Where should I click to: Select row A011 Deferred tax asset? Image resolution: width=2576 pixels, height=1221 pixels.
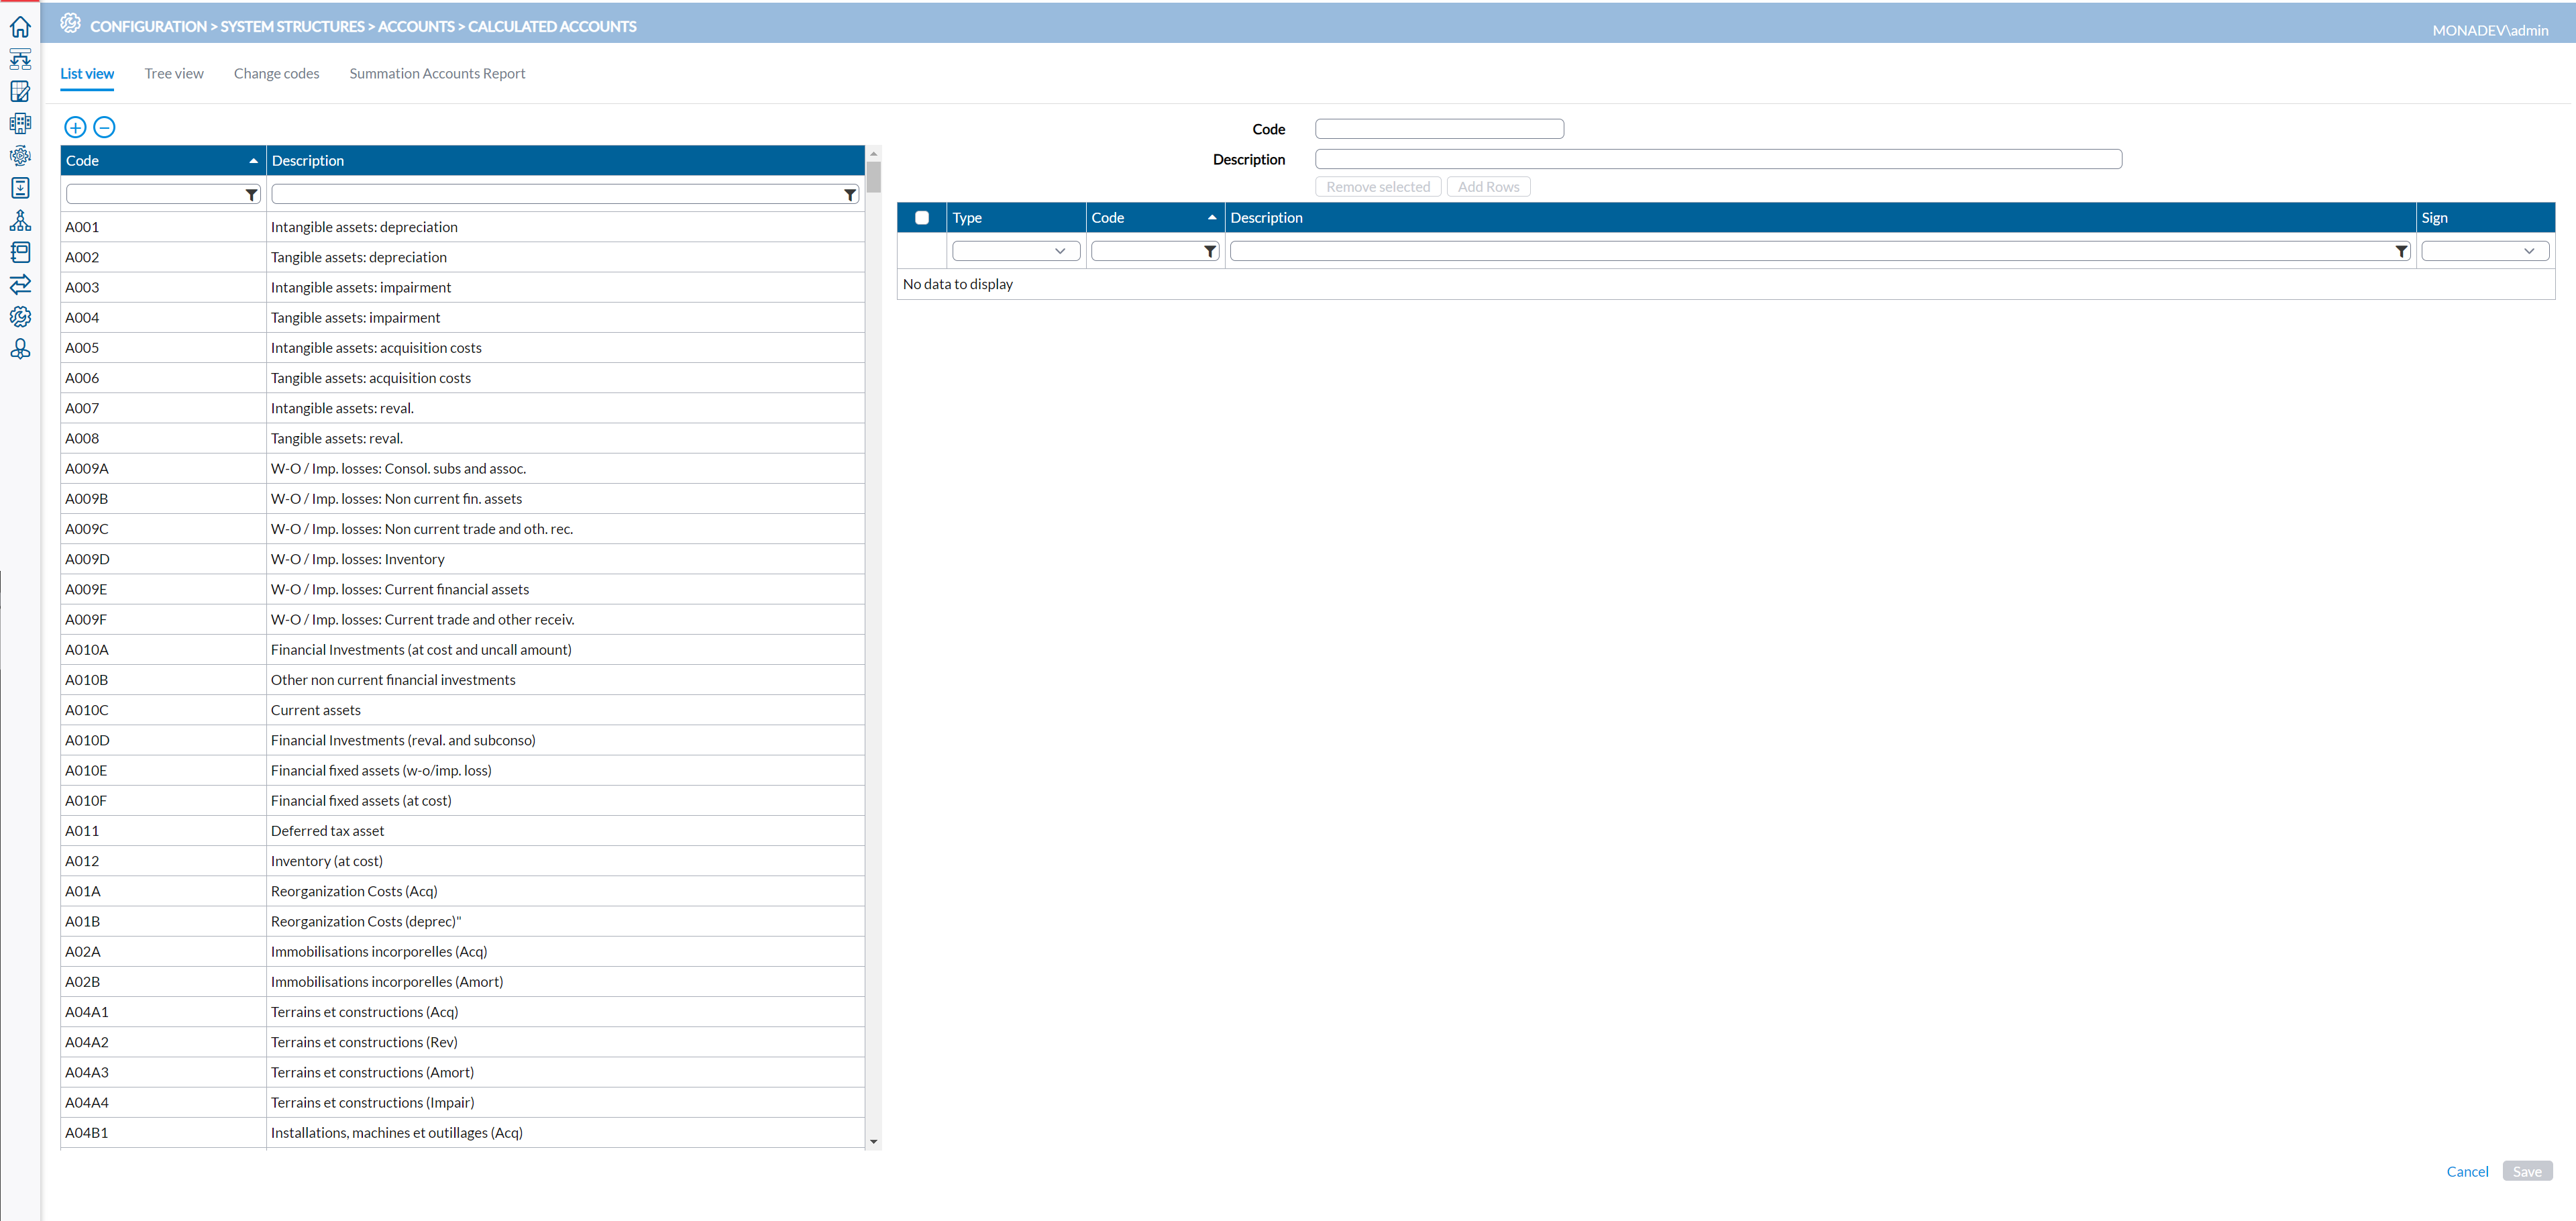coord(463,831)
